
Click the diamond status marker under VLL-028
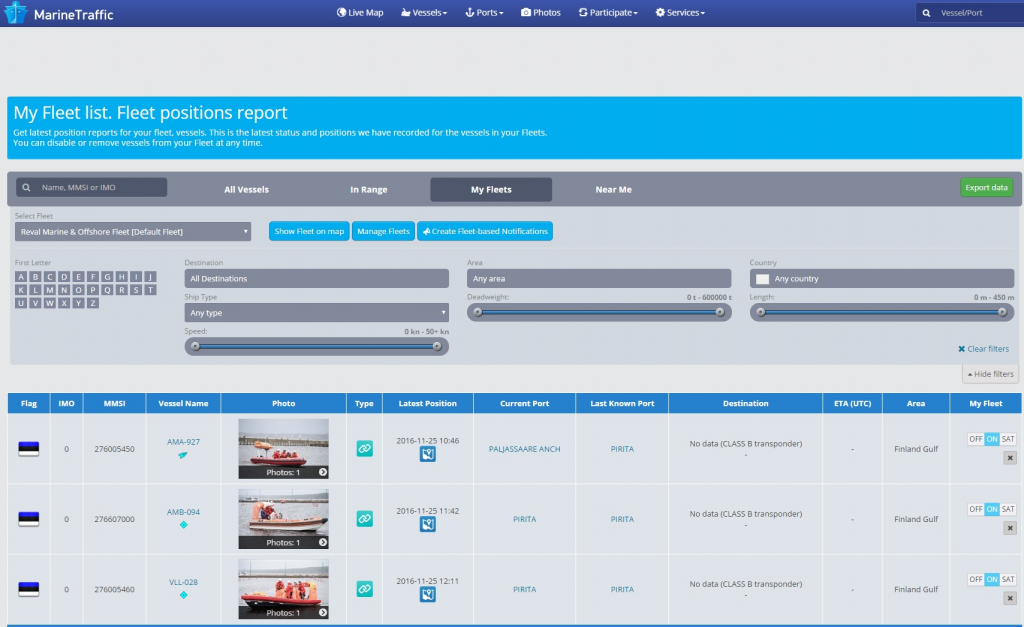pos(184,595)
